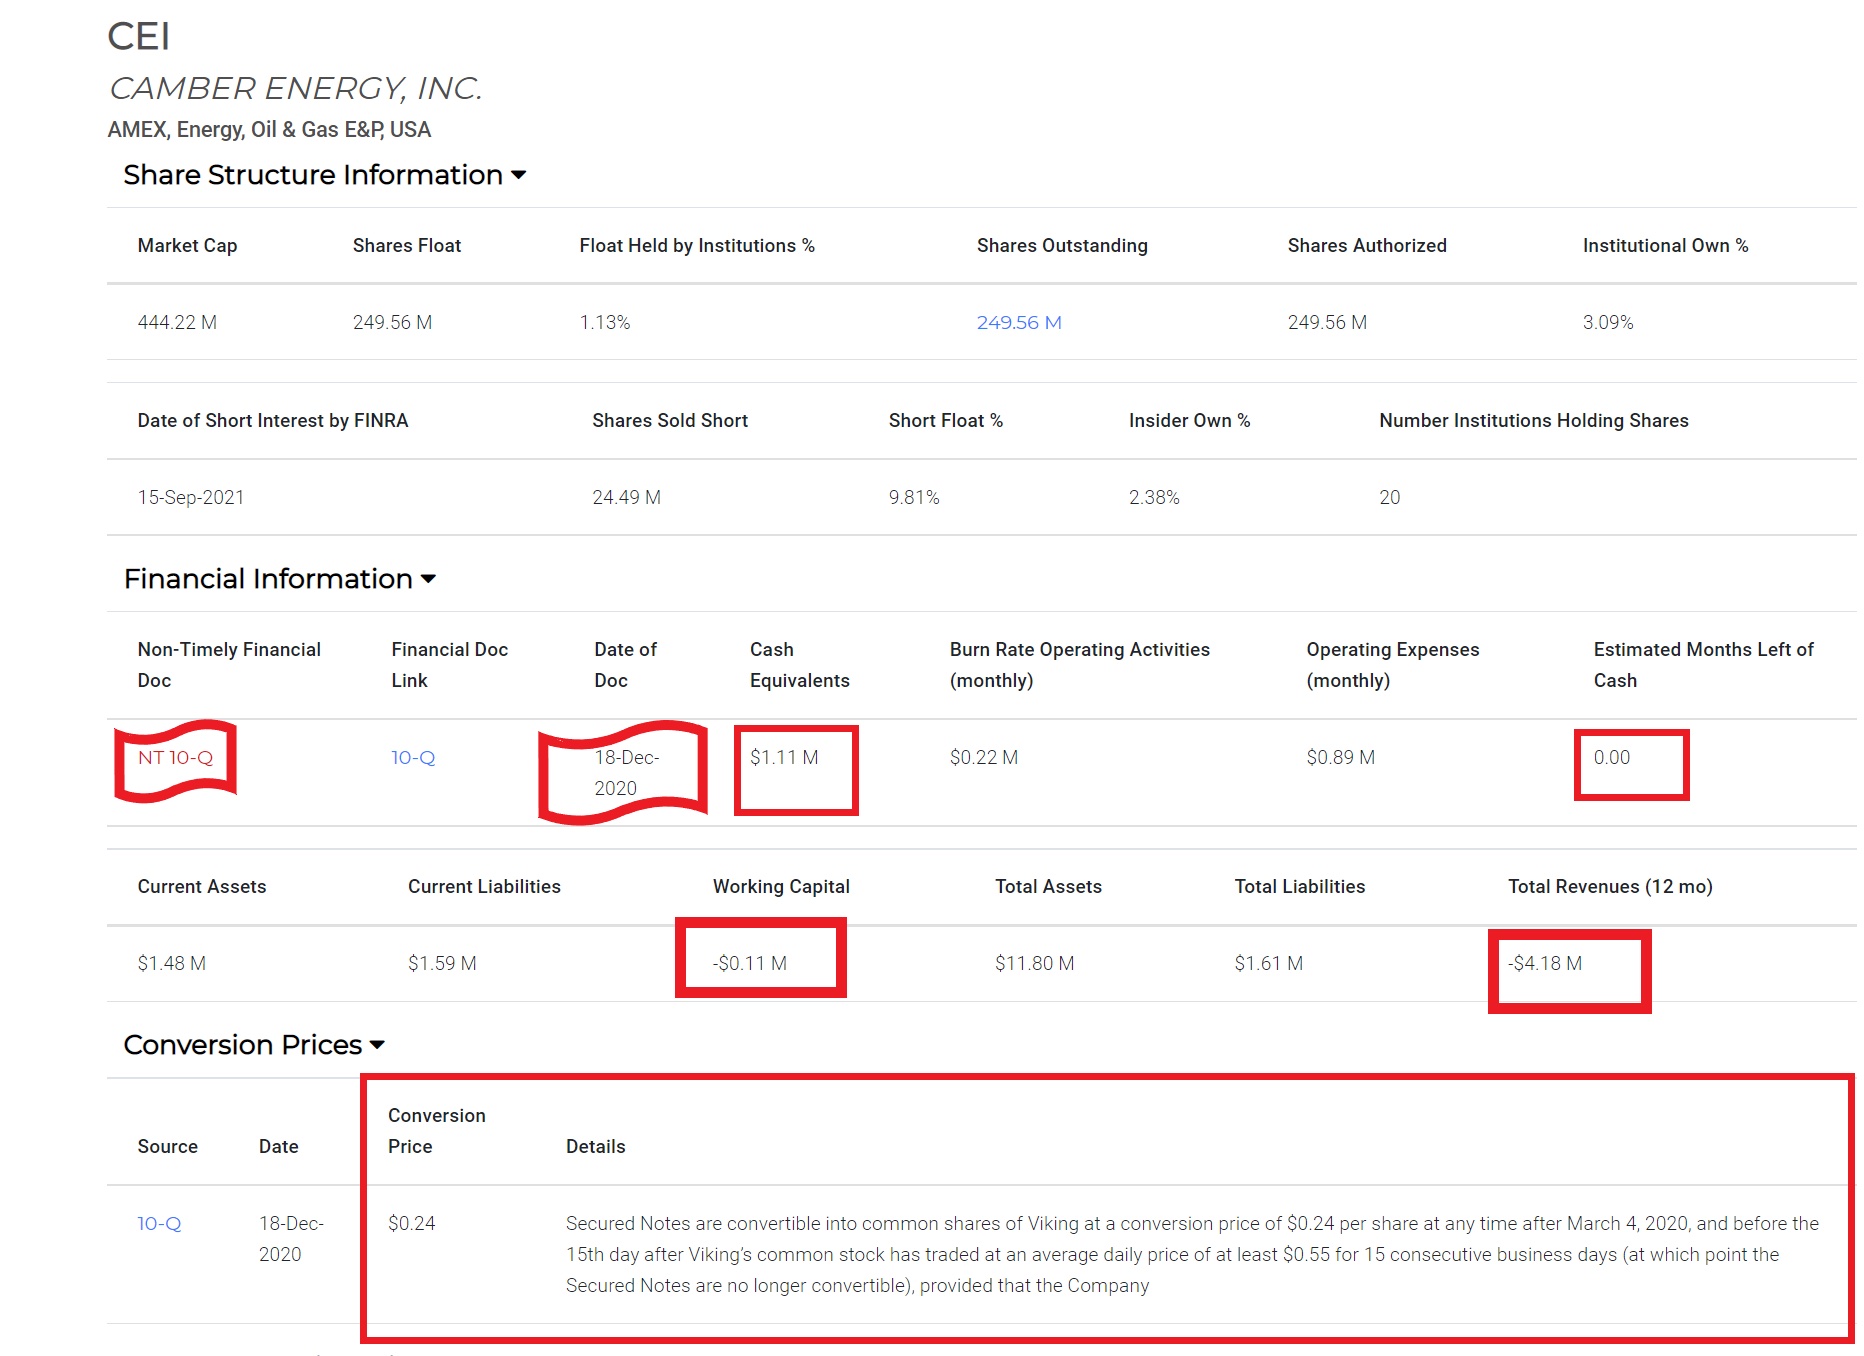Collapse the Conversion Prices section

click(254, 1045)
